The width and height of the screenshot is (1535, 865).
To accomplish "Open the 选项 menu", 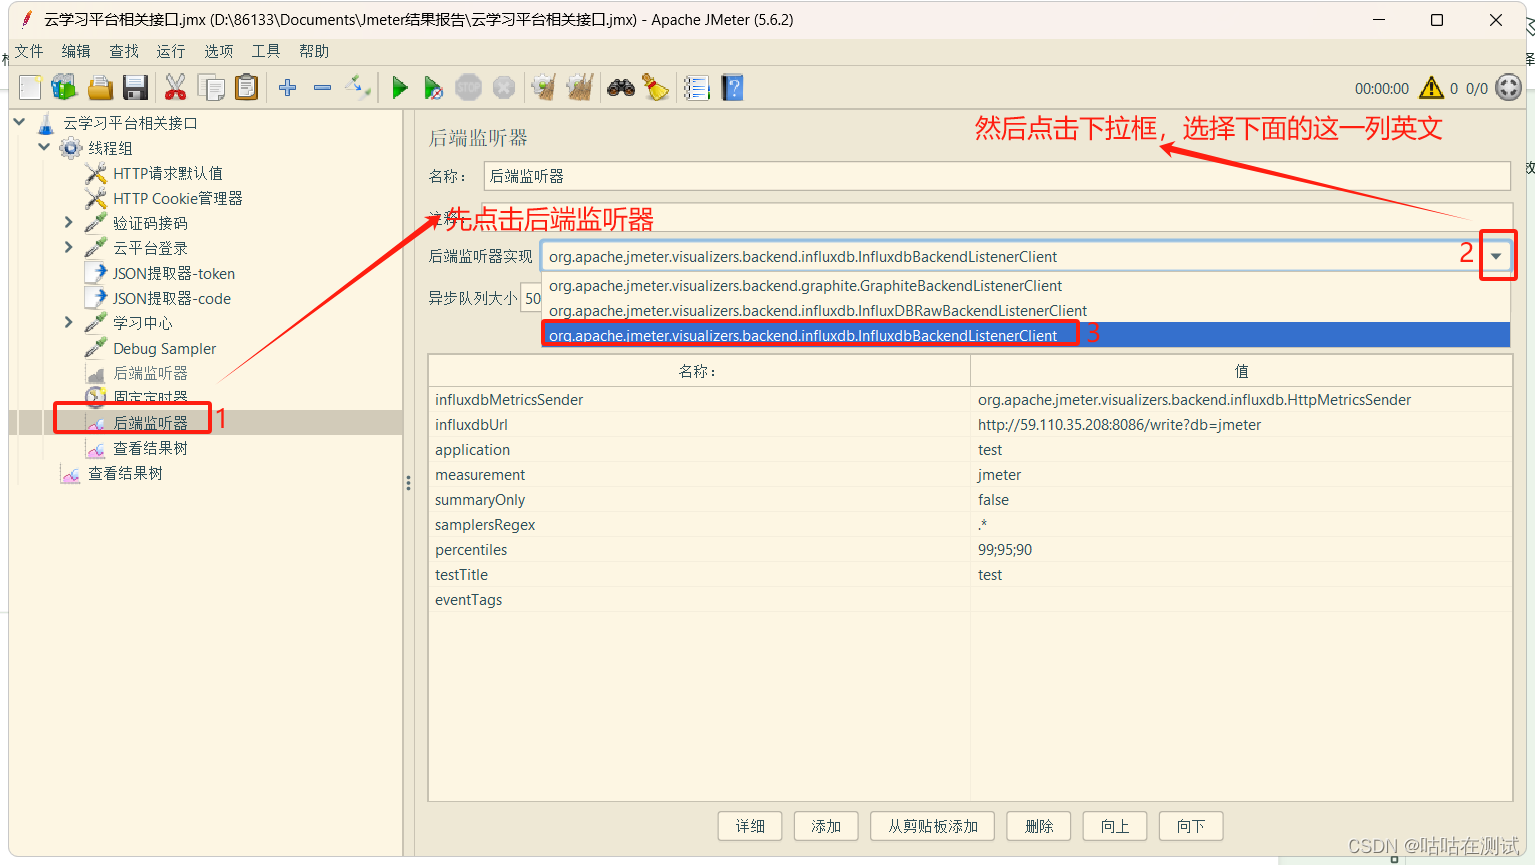I will pos(219,51).
